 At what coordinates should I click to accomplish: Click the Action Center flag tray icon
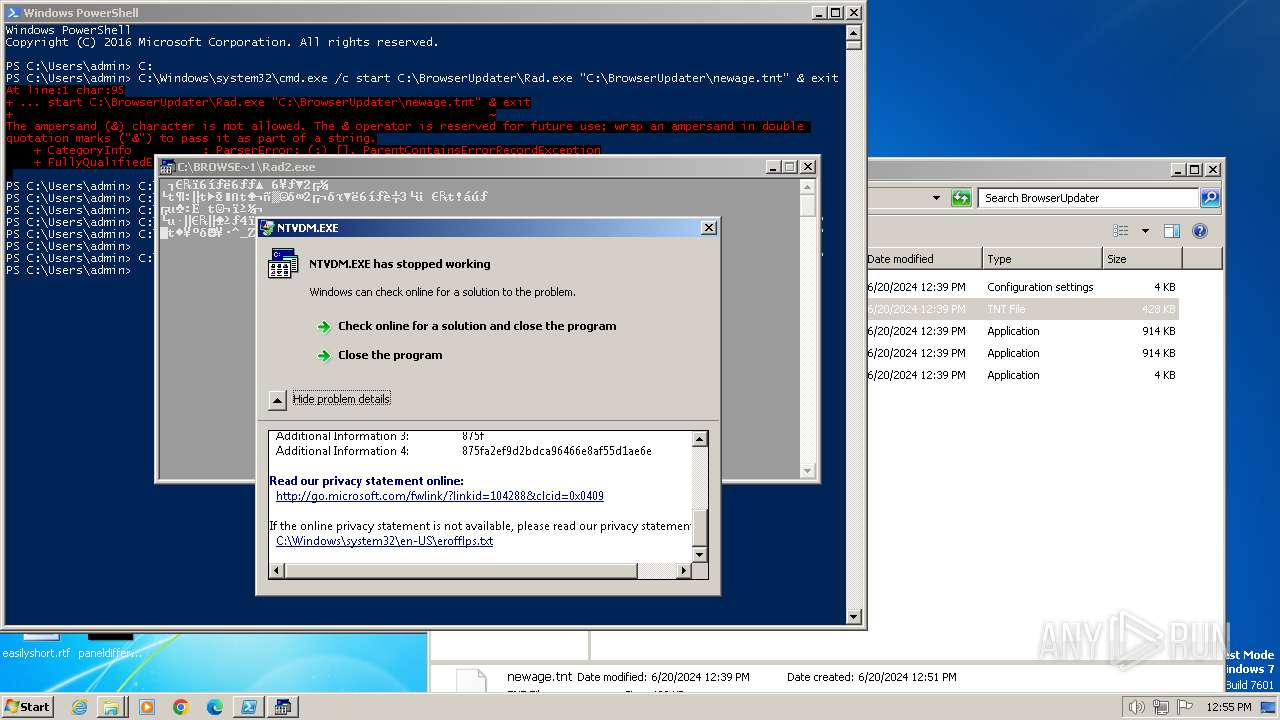[x=1185, y=707]
